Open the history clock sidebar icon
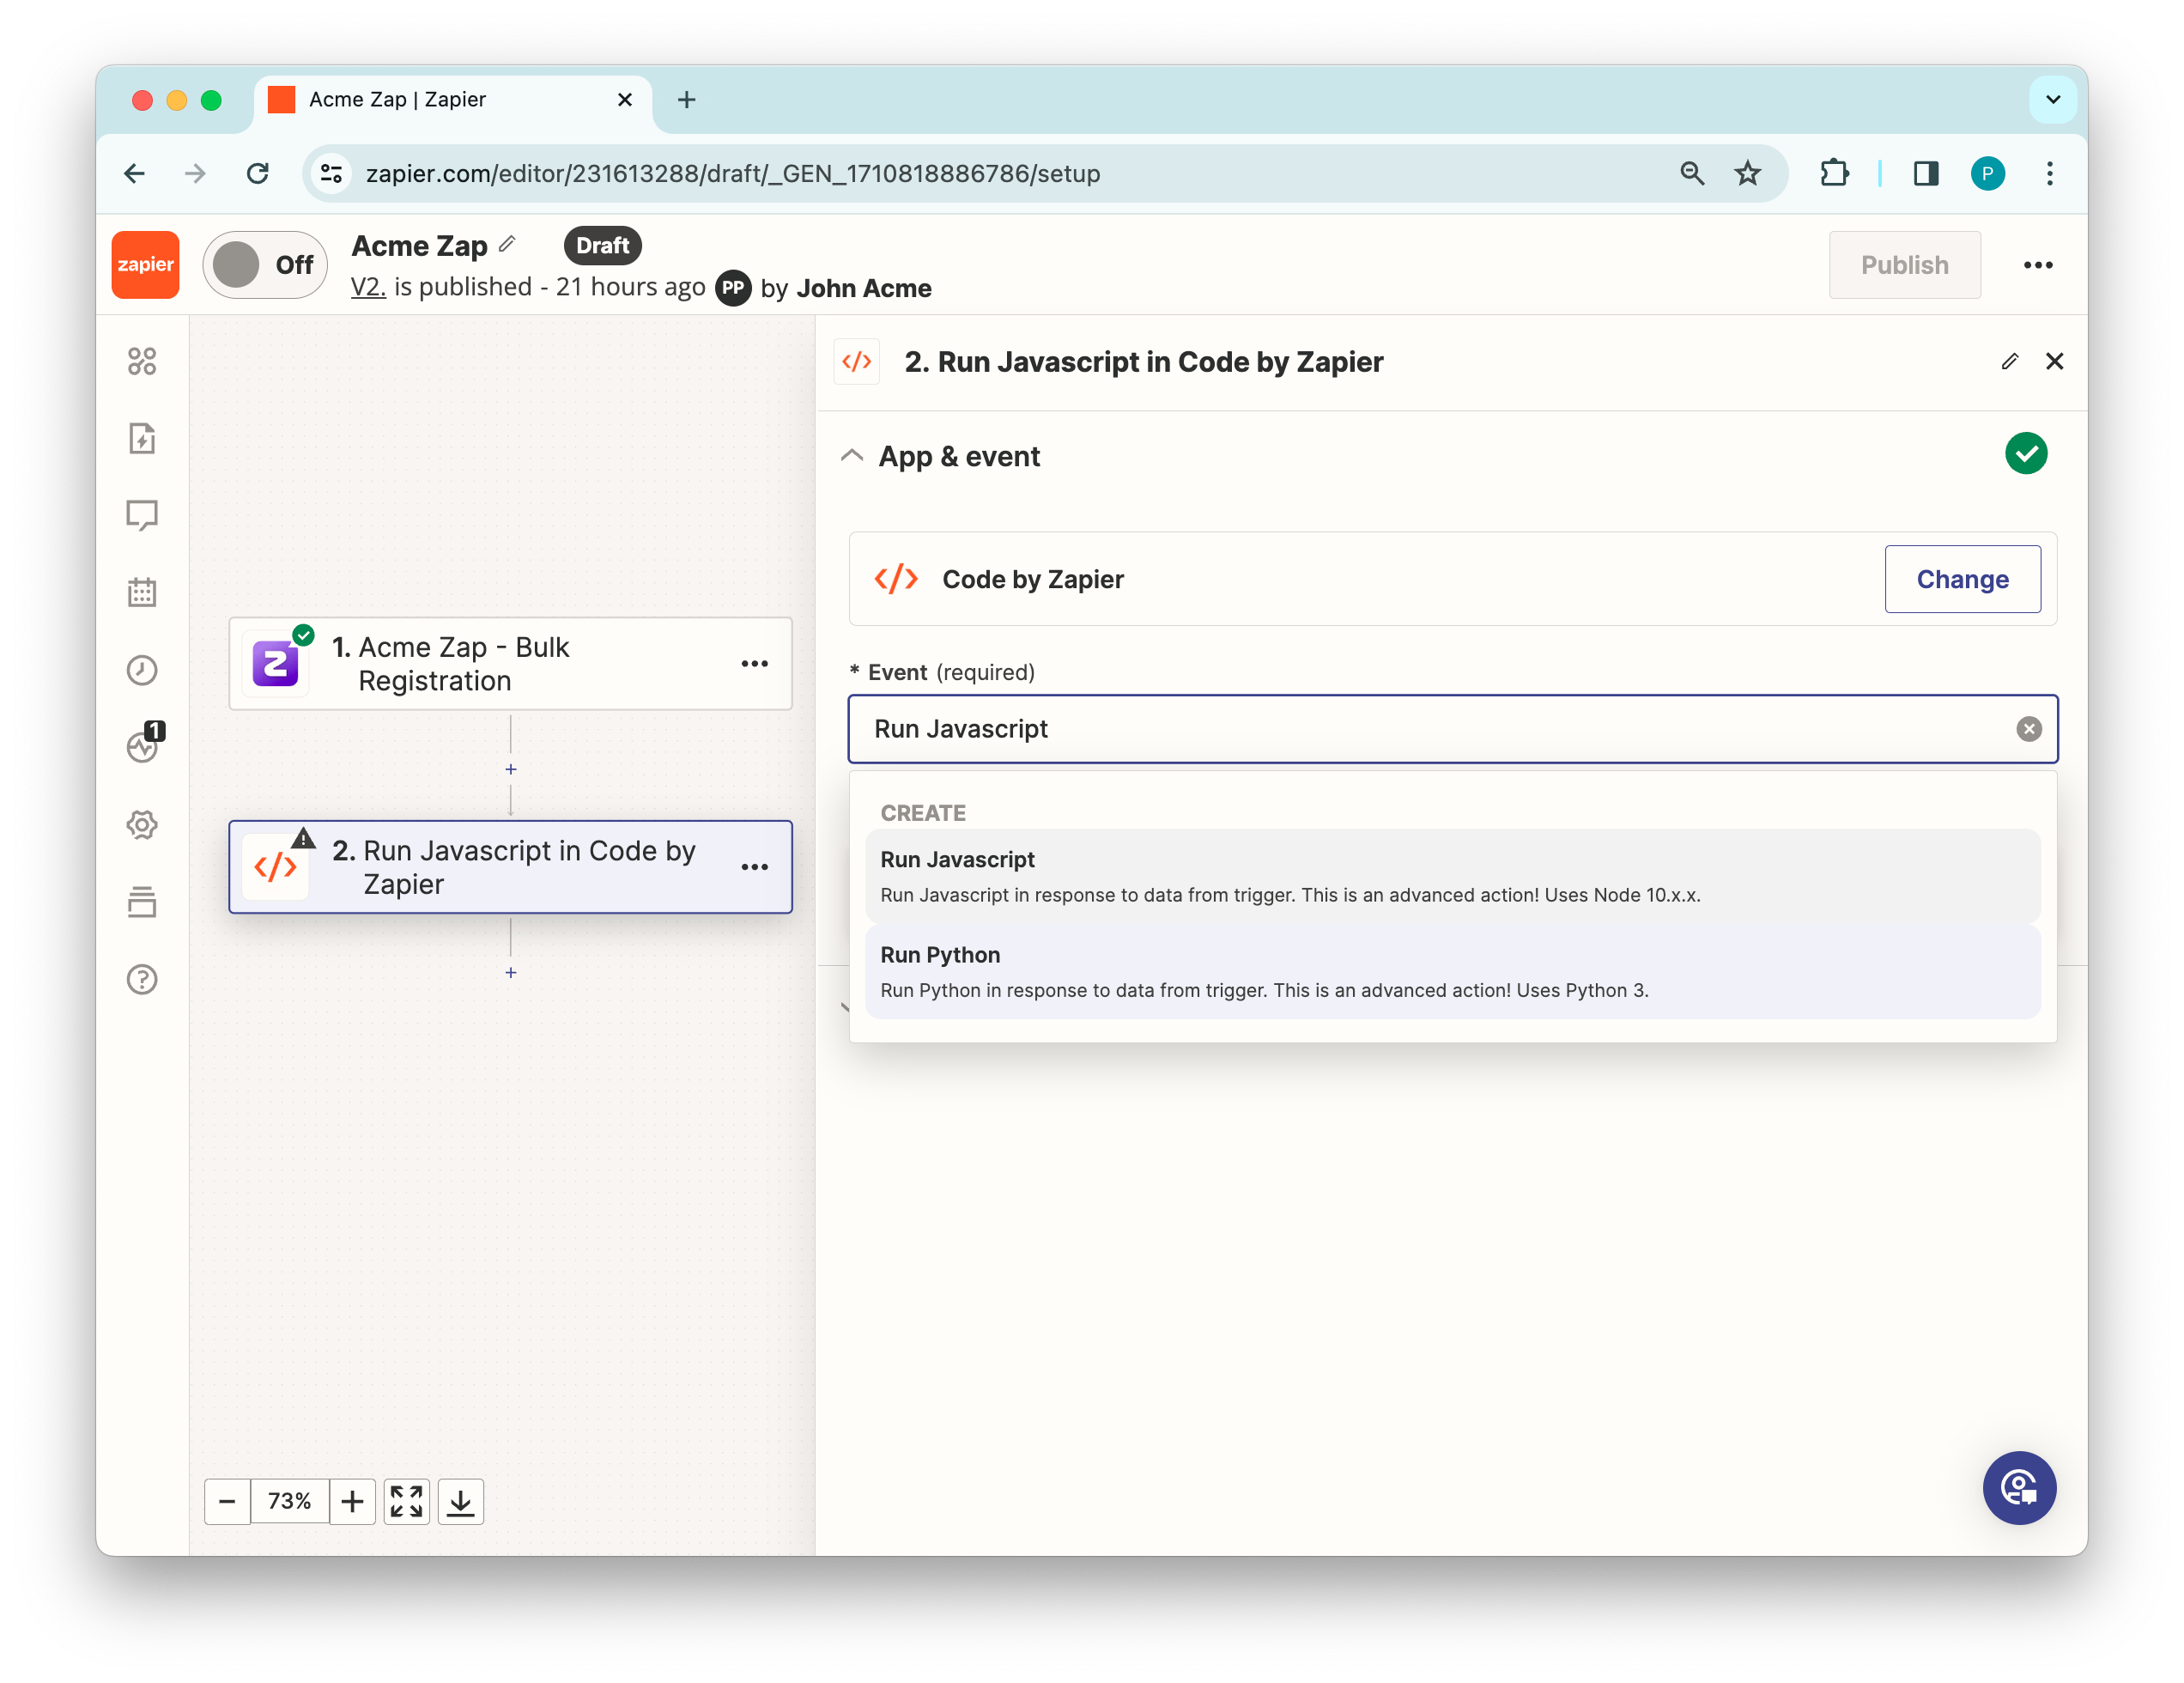 142,670
